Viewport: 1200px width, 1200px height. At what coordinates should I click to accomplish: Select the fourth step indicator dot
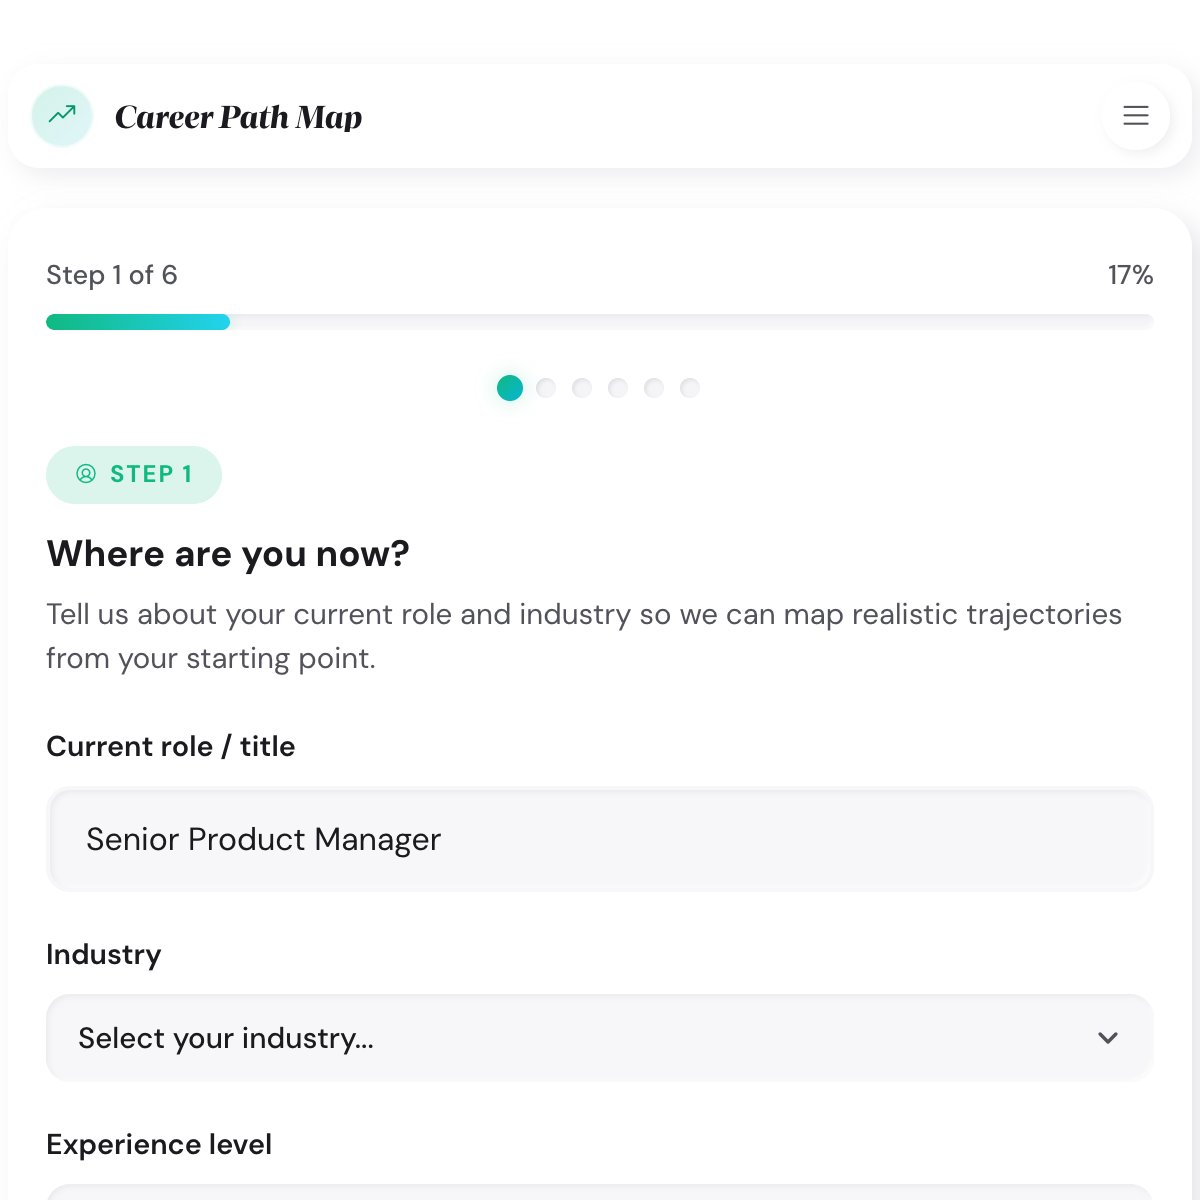point(618,388)
